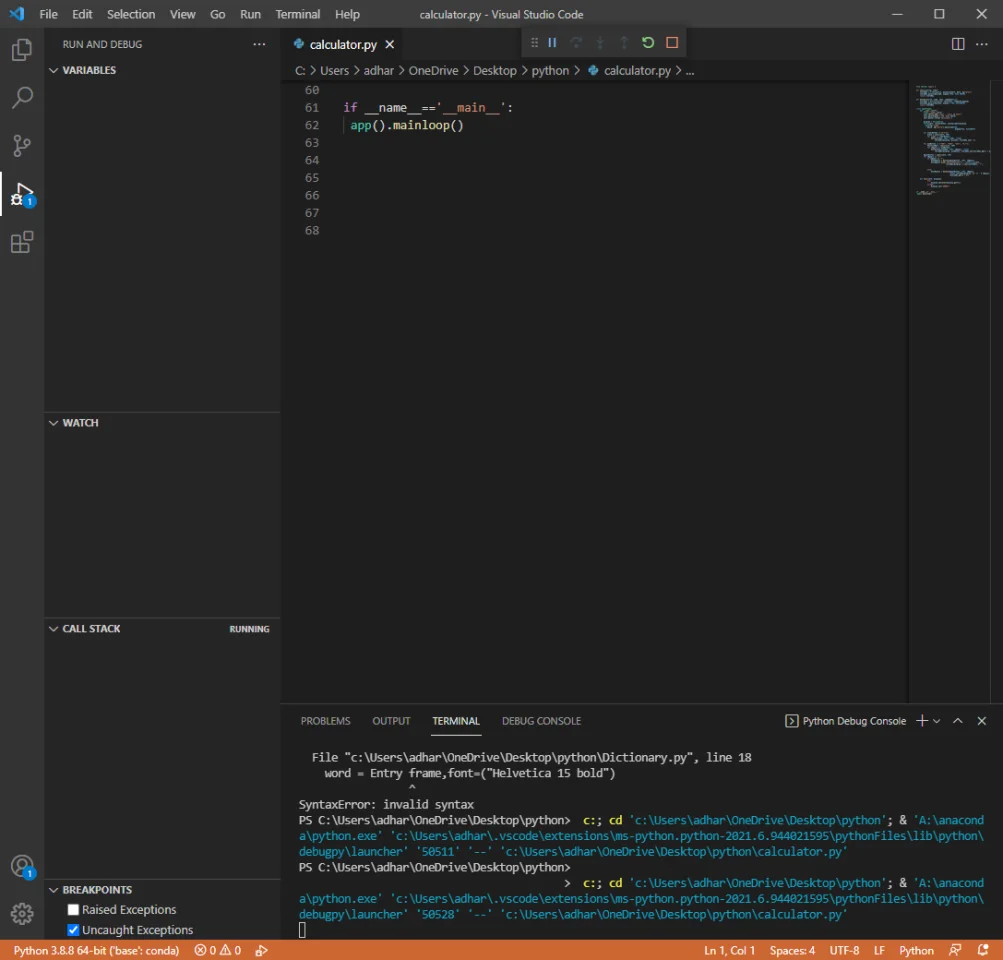Open the Explorer view in activity bar
Screen dimensions: 1003x960
[22, 50]
